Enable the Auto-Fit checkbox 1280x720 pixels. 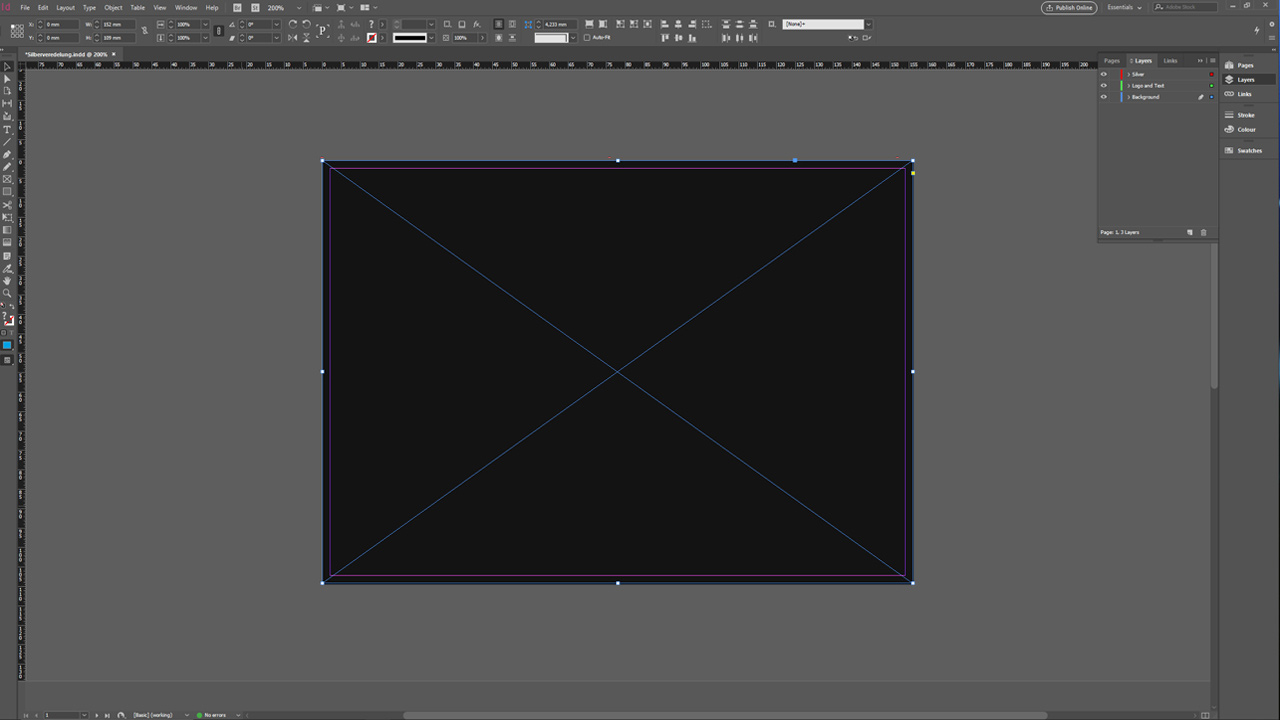tap(587, 38)
